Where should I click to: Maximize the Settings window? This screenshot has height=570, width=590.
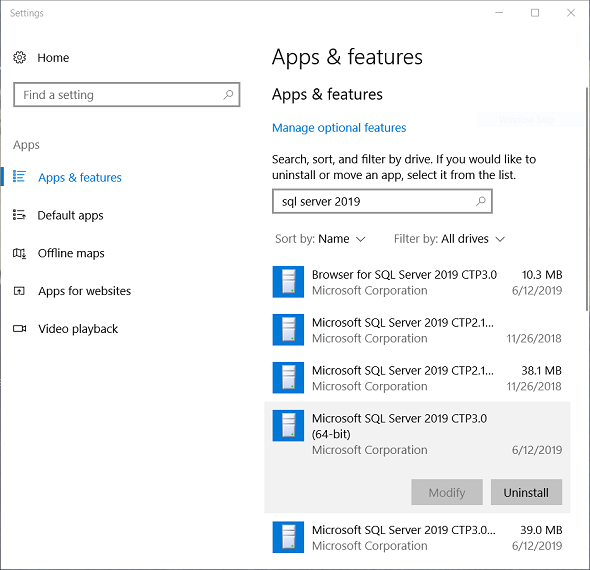535,13
